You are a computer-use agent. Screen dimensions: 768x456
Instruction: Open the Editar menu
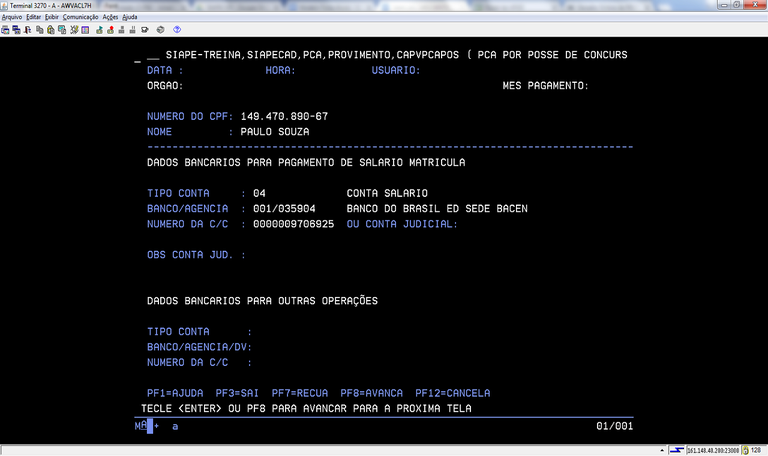[34, 17]
